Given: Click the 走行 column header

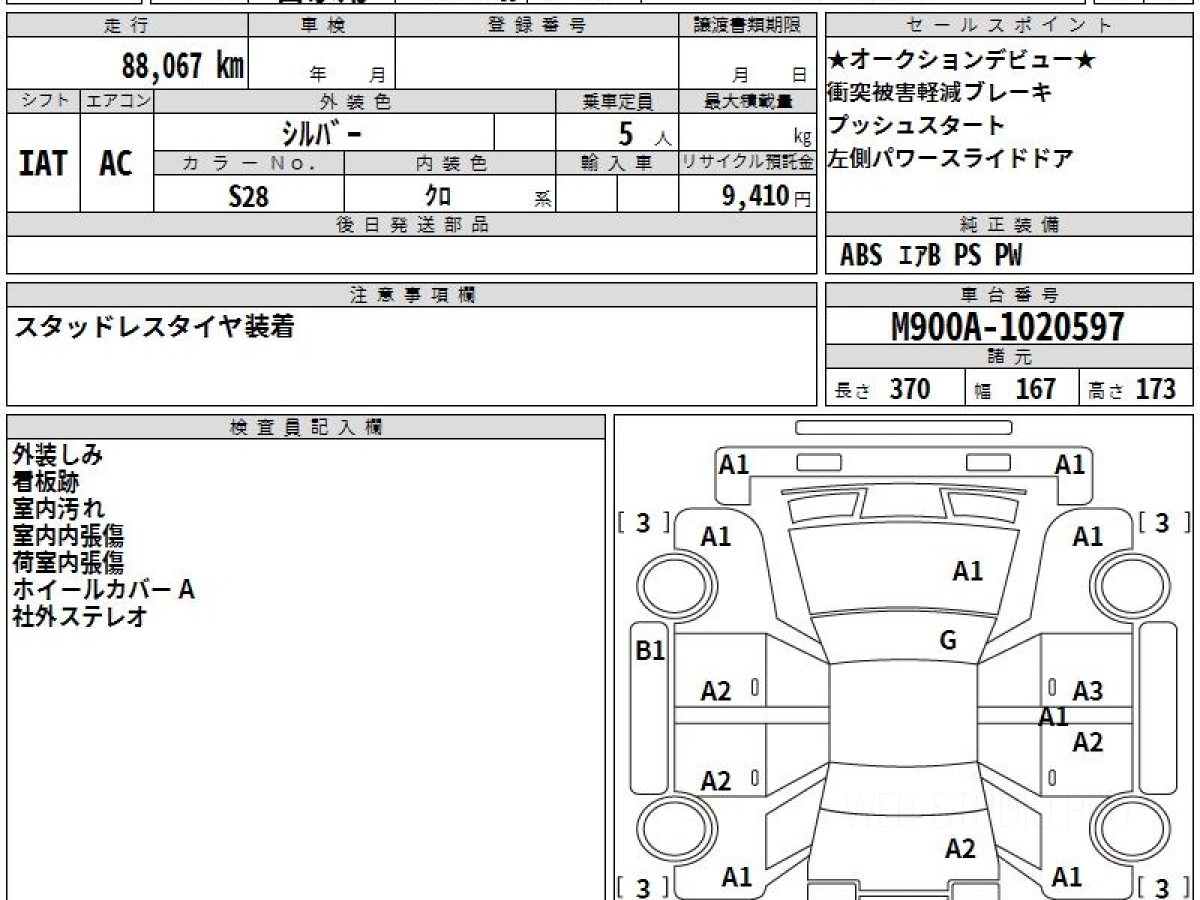Looking at the screenshot, I should pos(127,26).
